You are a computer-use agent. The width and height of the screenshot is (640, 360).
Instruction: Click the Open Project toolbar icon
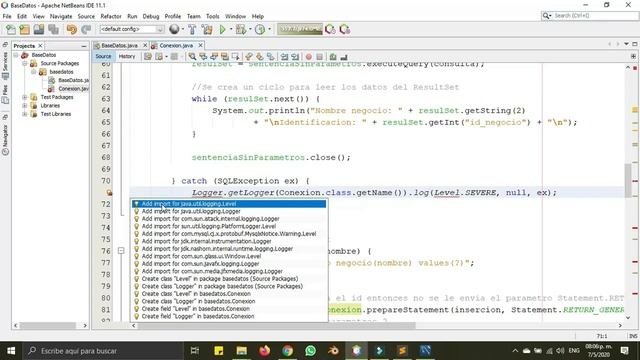tap(39, 29)
